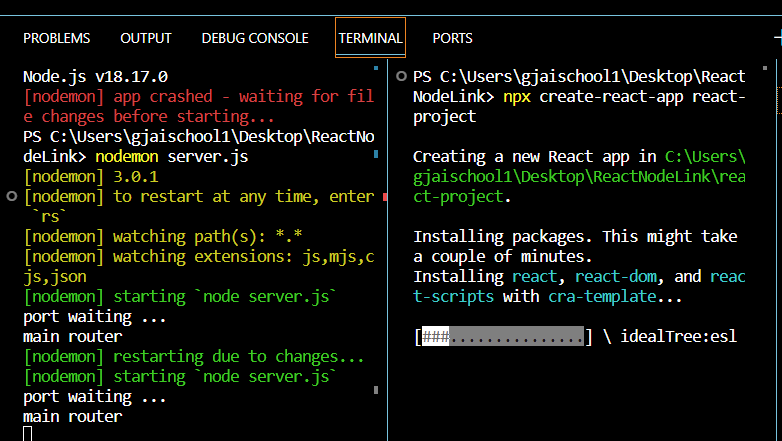Click the blue marker at top of left terminal scrollbar

pos(376,68)
